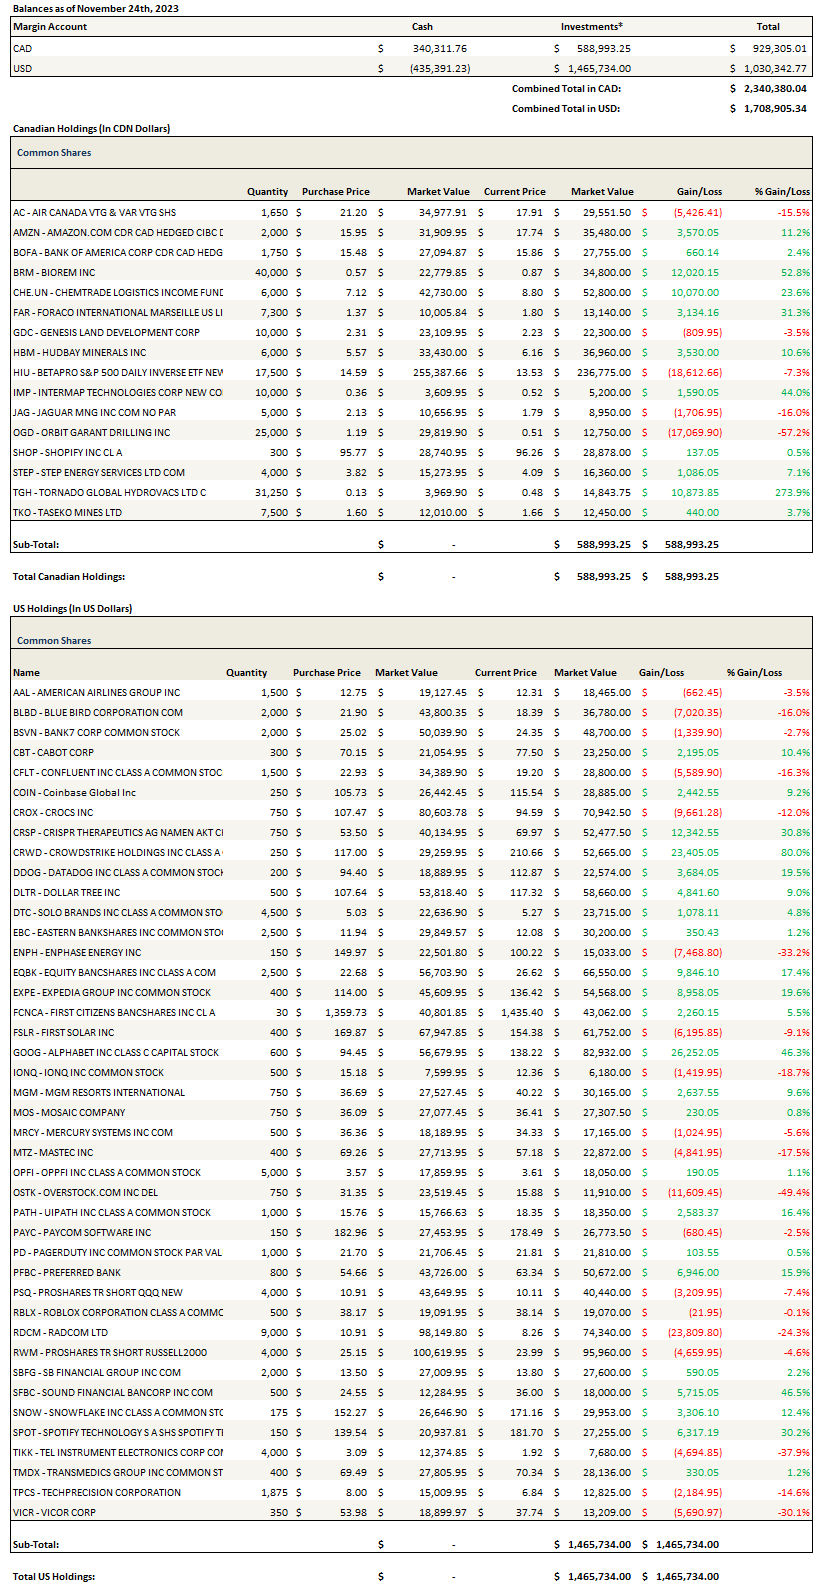This screenshot has height=1591, width=830.
Task: Select the USD margin account row label
Action: coord(23,68)
